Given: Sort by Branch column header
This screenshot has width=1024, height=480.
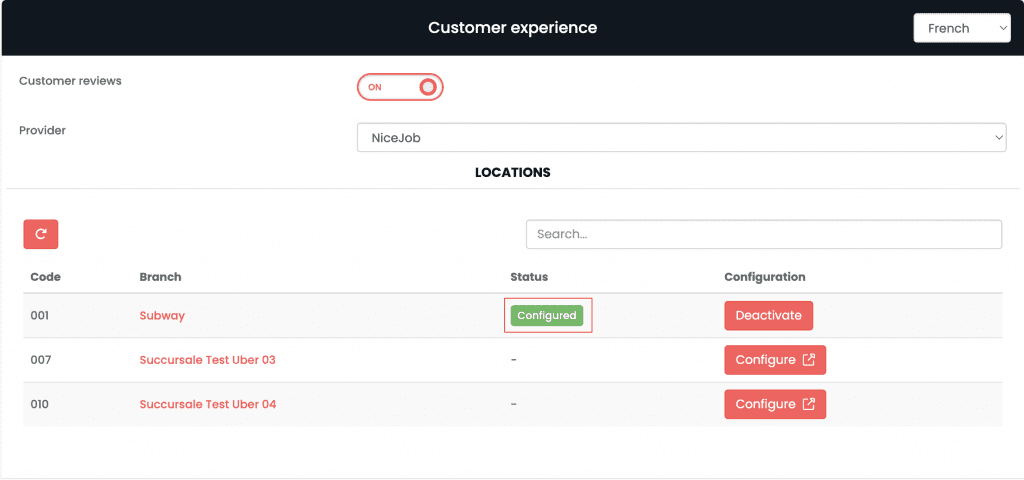Looking at the screenshot, I should point(160,277).
